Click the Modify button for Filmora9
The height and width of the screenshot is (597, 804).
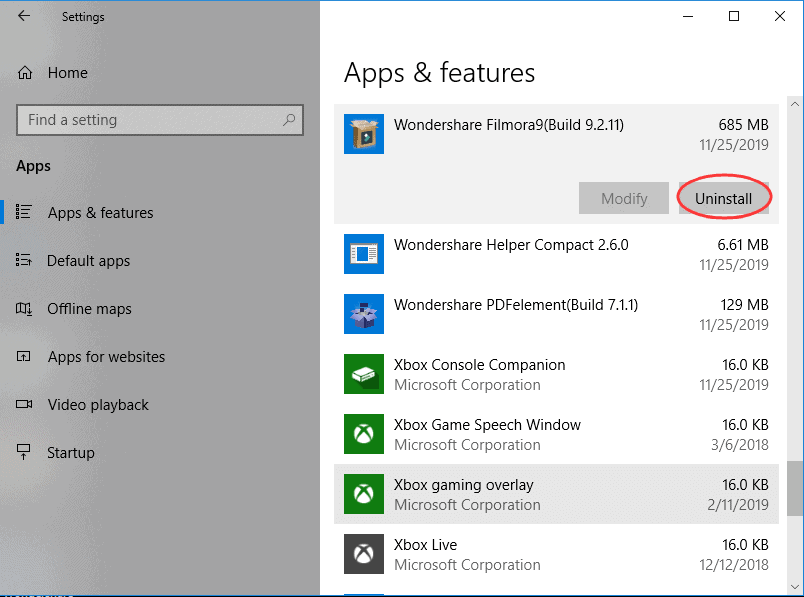pyautogui.click(x=624, y=198)
